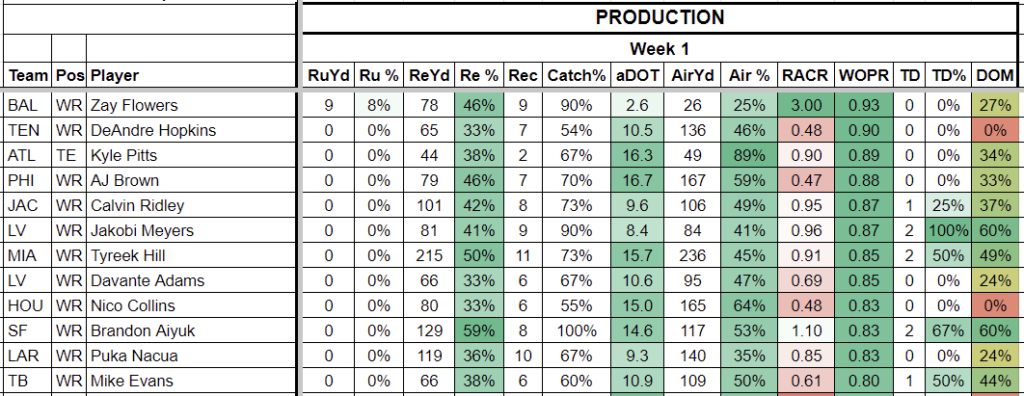This screenshot has height=396, width=1024.
Task: Click Mike Evans' TB team cell
Action: (x=27, y=381)
